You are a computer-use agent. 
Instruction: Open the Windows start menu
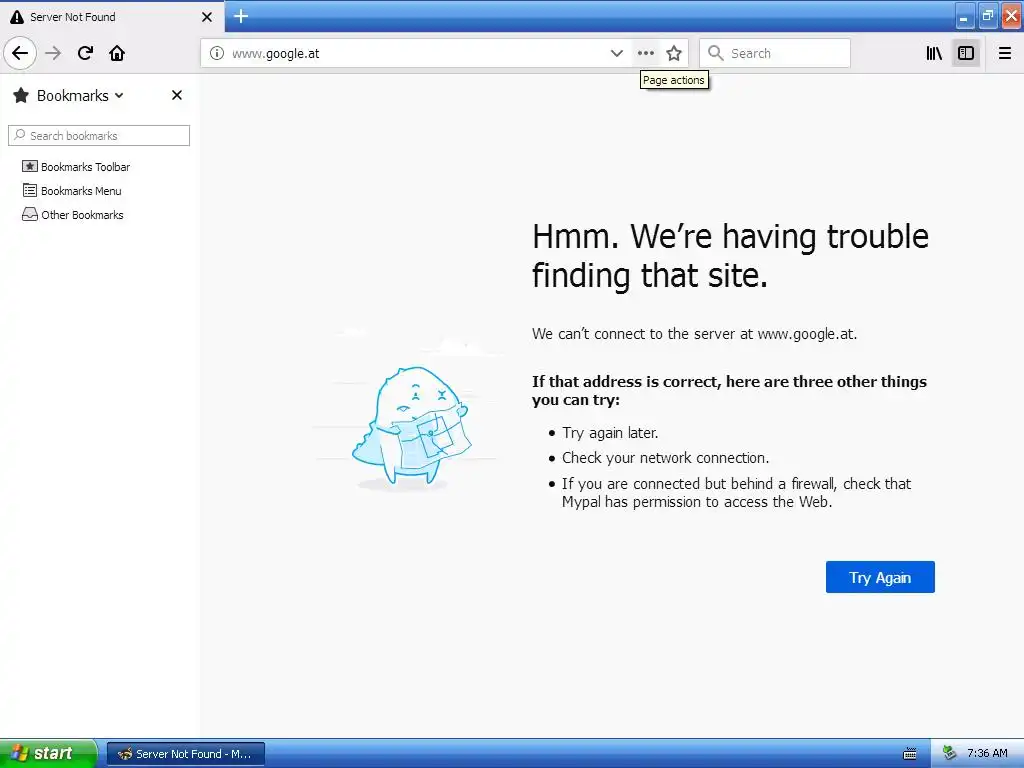[x=48, y=754]
